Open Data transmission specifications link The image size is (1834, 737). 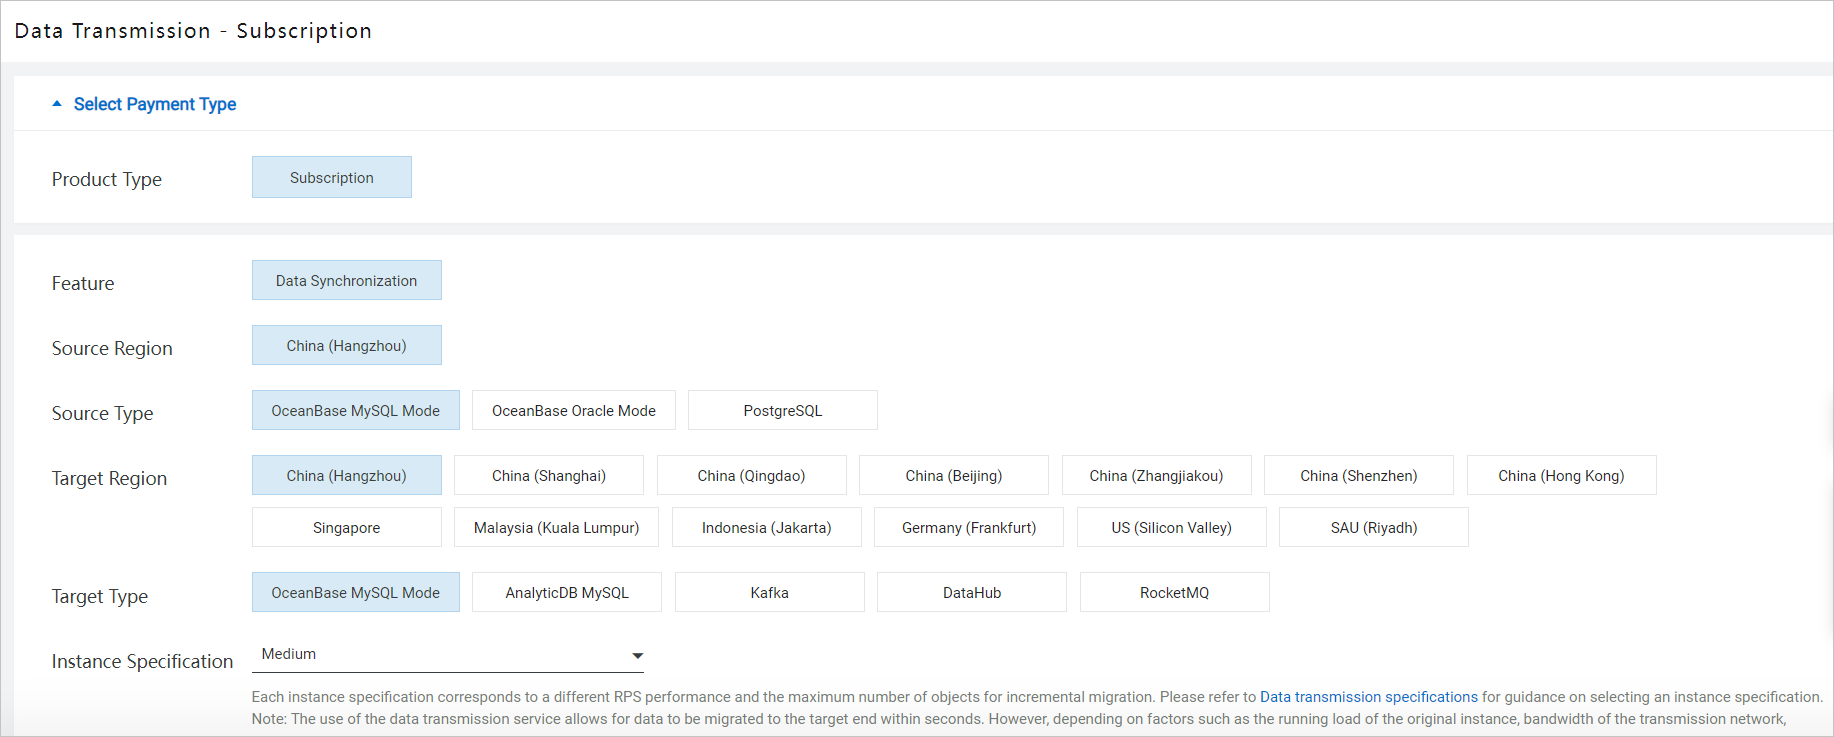tap(1368, 697)
